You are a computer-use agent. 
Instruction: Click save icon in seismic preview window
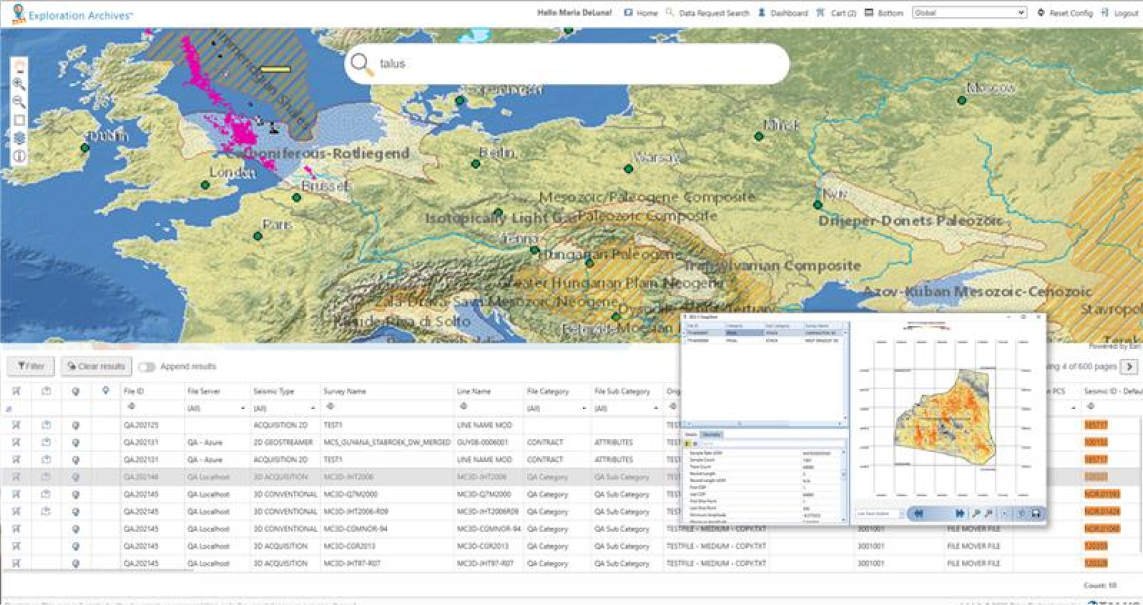tap(1036, 513)
